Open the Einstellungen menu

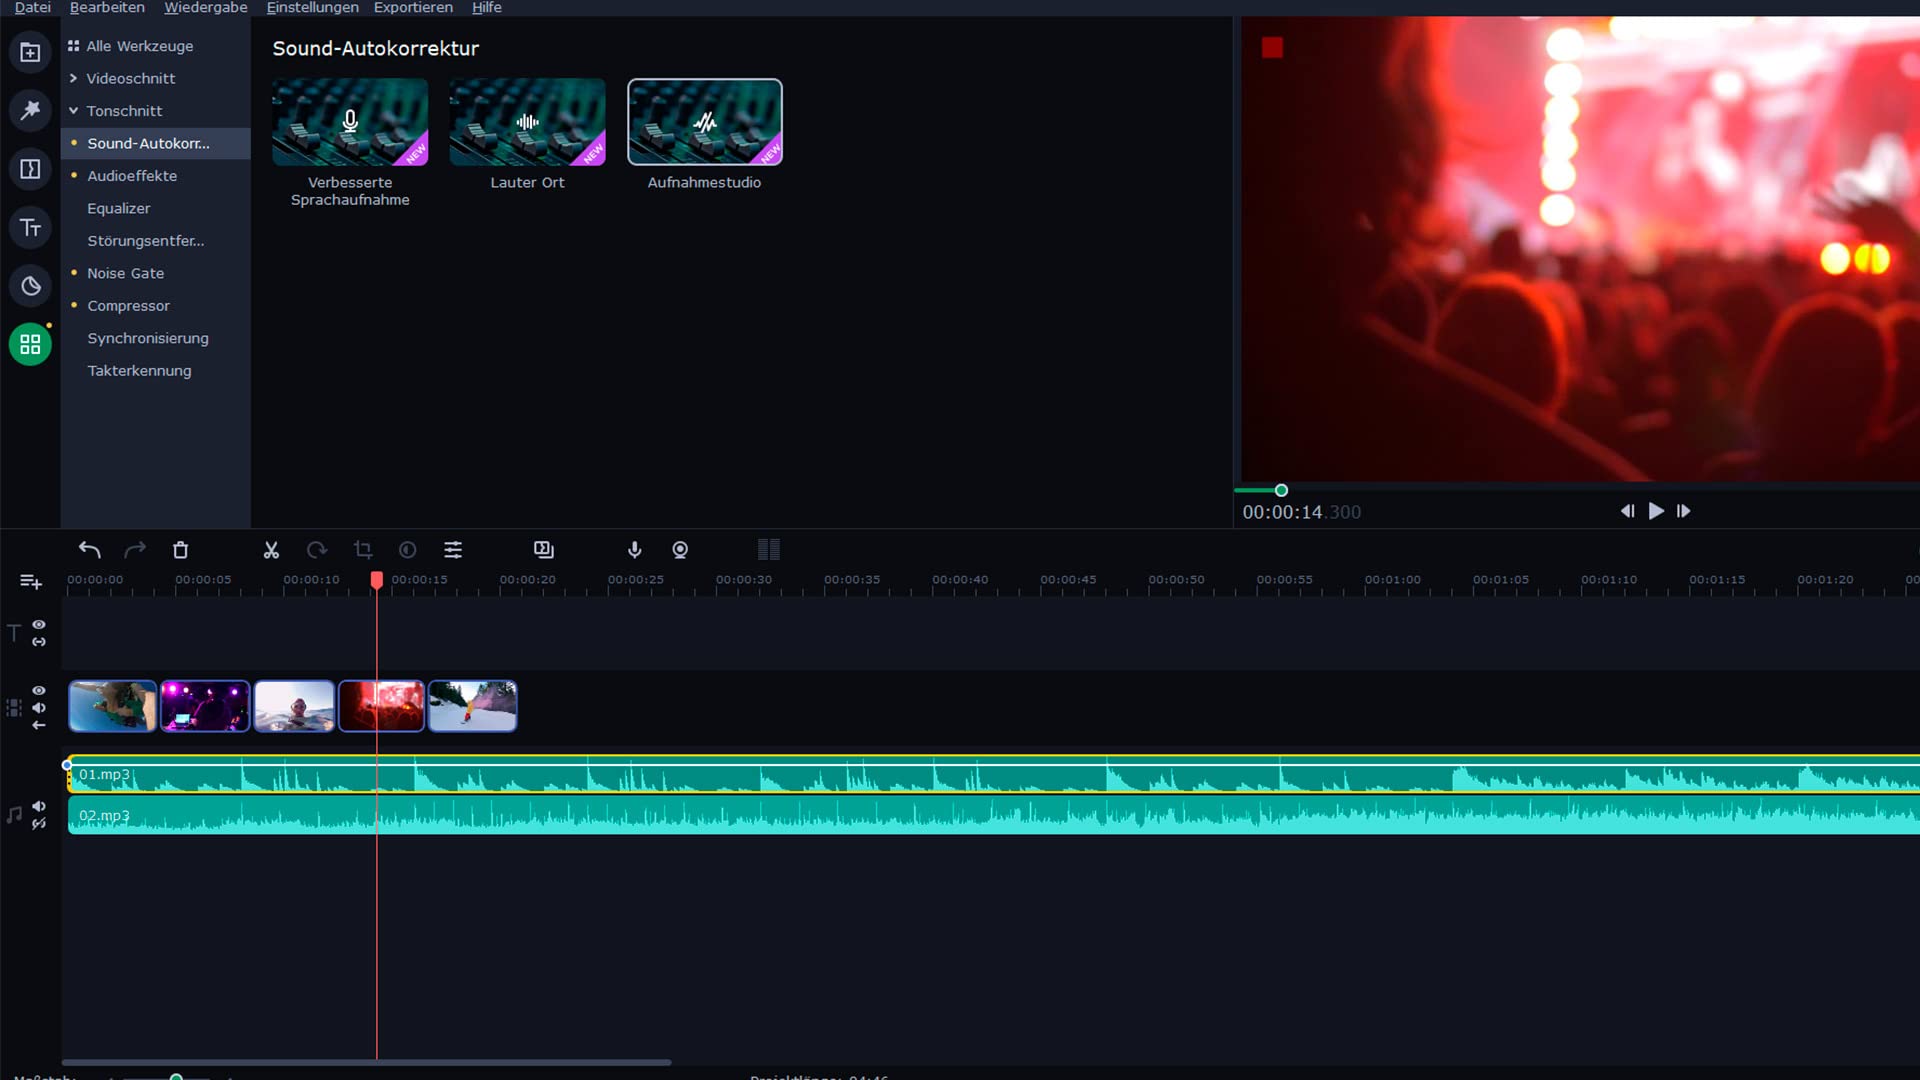tap(312, 7)
